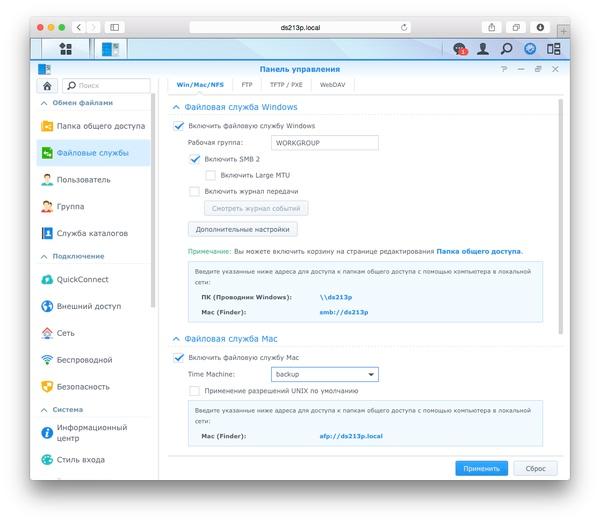Toggle Включить файловую службу Mac checkbox
Viewport: 600px width, 523px height.
tap(178, 358)
